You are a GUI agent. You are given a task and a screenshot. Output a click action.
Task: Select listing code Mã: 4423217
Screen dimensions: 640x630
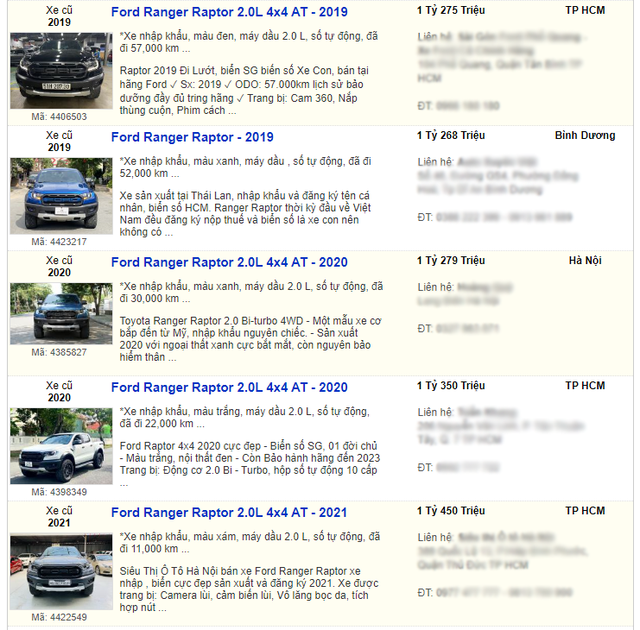(59, 241)
